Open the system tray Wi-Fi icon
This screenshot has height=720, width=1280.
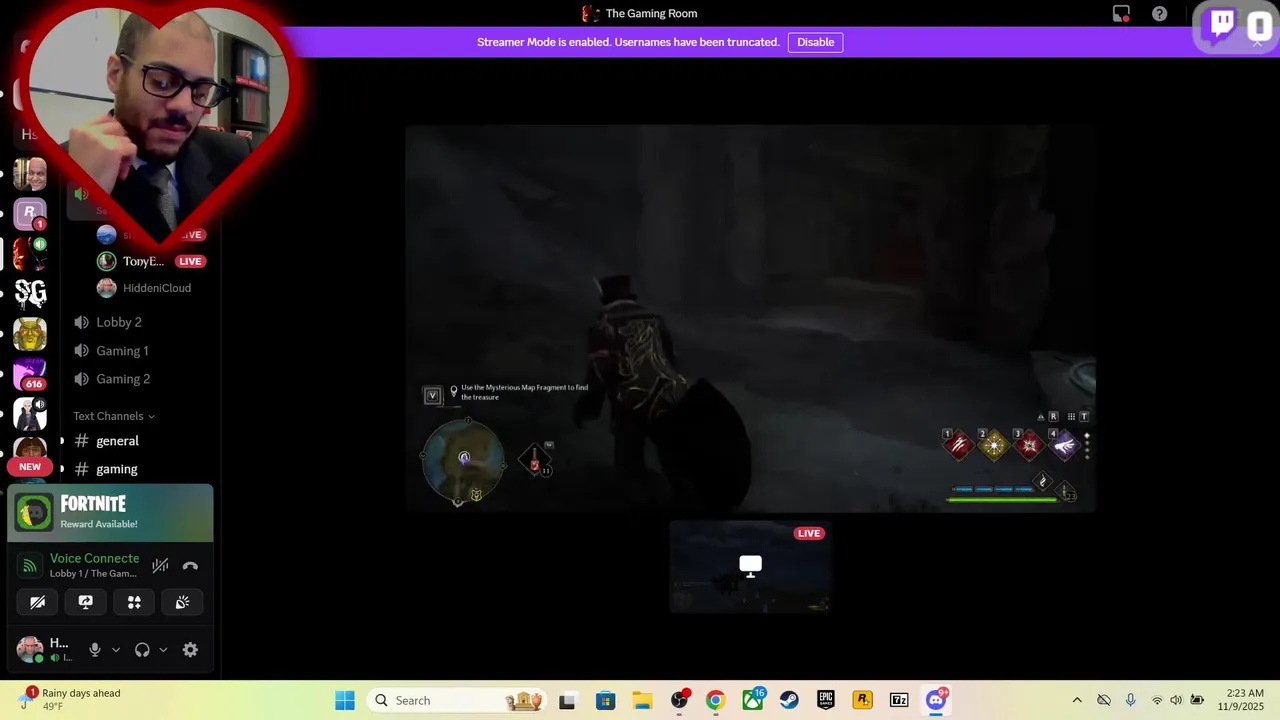pyautogui.click(x=1157, y=700)
